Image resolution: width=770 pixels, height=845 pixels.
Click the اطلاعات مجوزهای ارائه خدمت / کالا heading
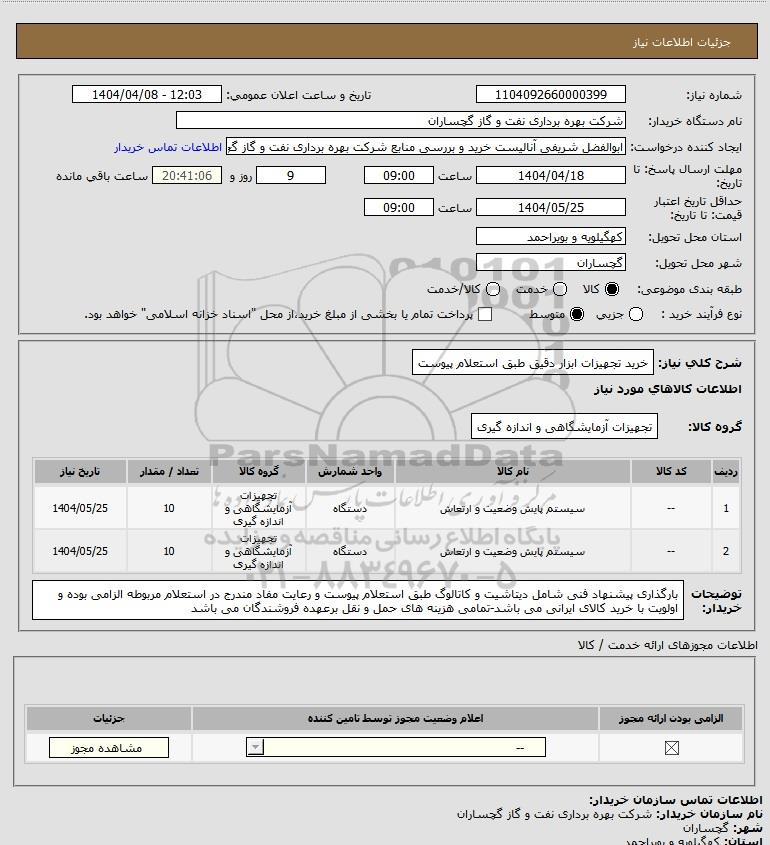click(x=668, y=645)
